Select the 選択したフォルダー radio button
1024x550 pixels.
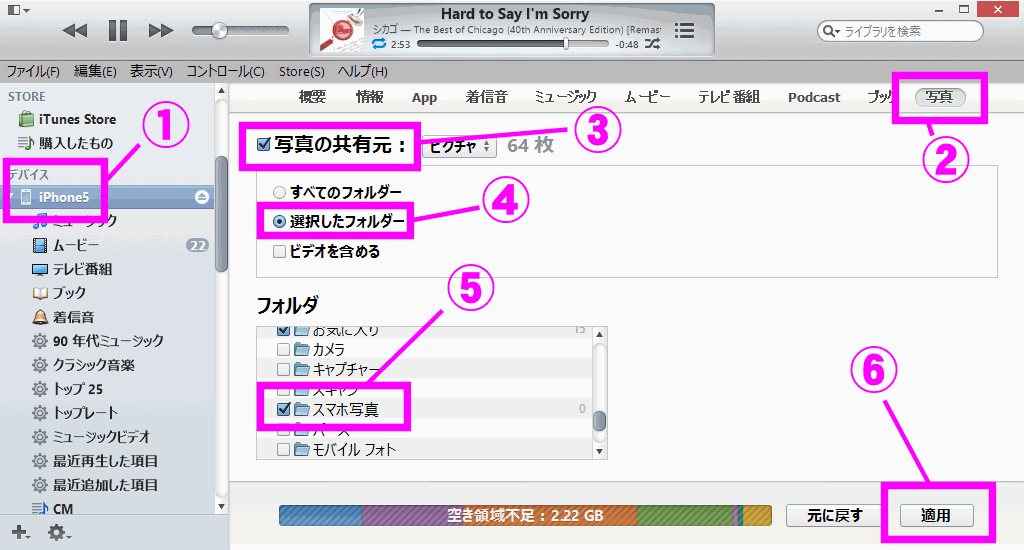click(x=280, y=221)
